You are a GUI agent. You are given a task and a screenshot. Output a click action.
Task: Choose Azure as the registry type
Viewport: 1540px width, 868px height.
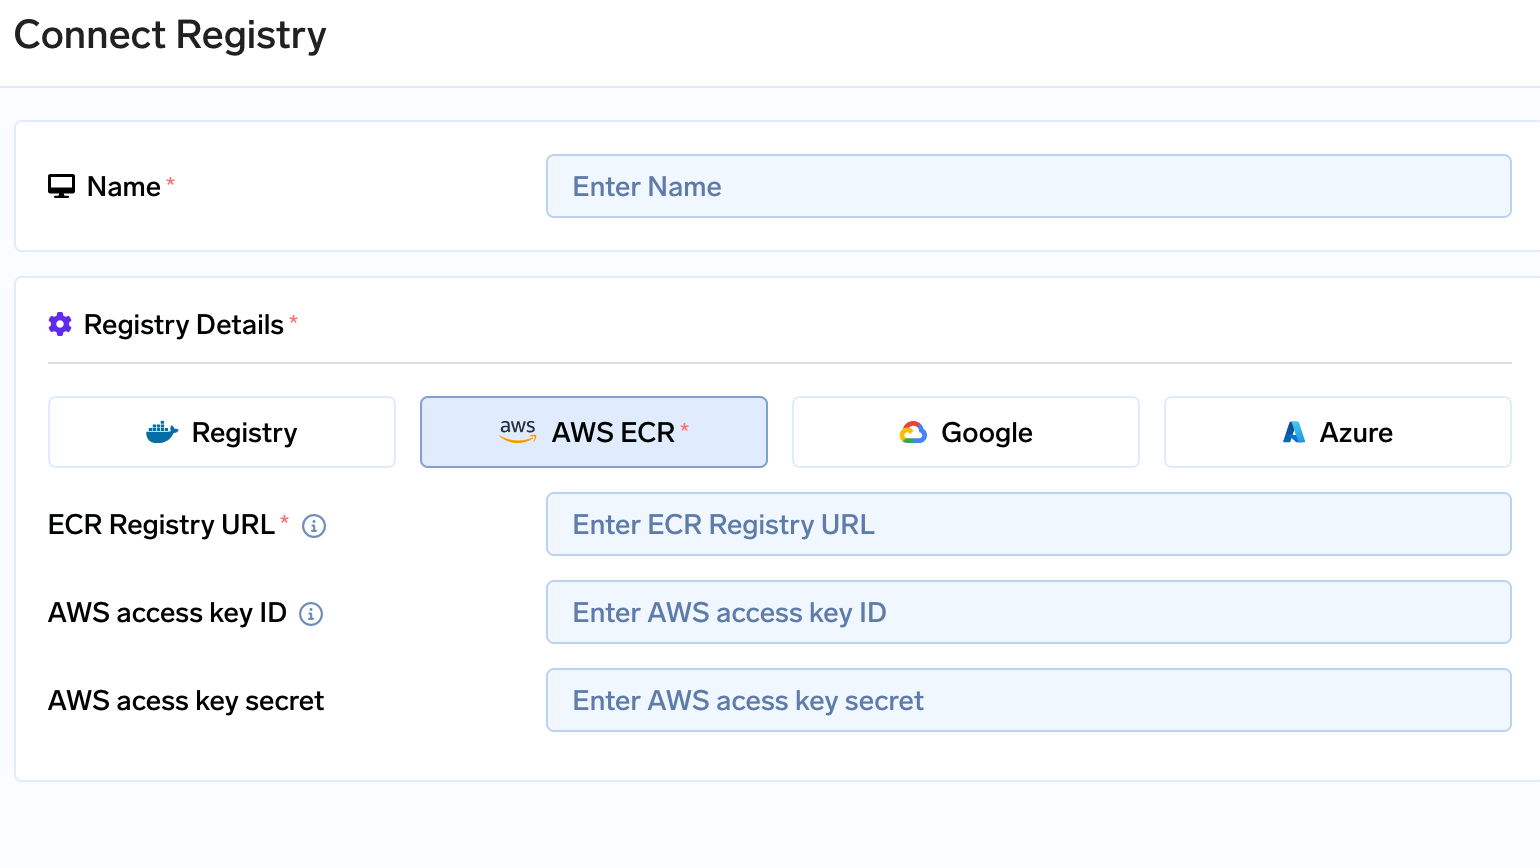(x=1338, y=432)
